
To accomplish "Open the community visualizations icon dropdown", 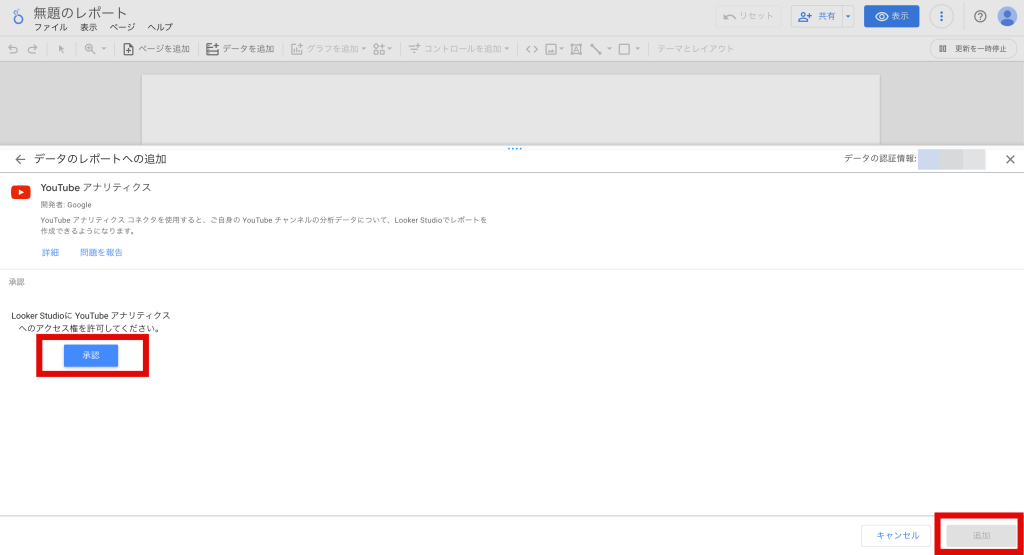I will (x=382, y=49).
